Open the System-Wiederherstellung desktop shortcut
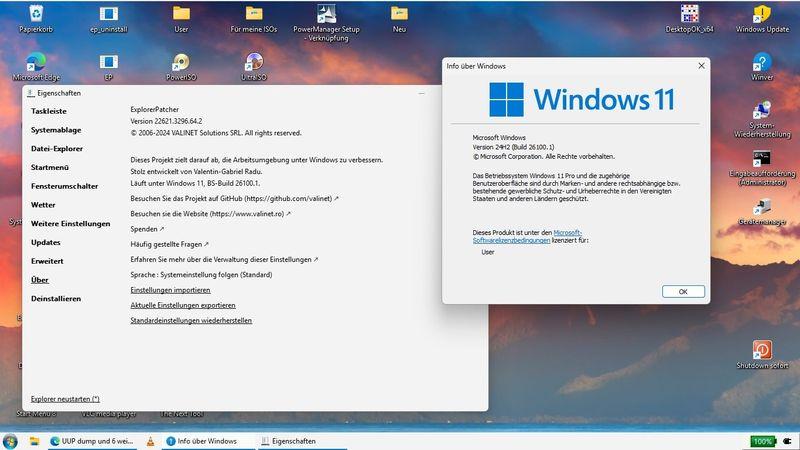 point(762,119)
